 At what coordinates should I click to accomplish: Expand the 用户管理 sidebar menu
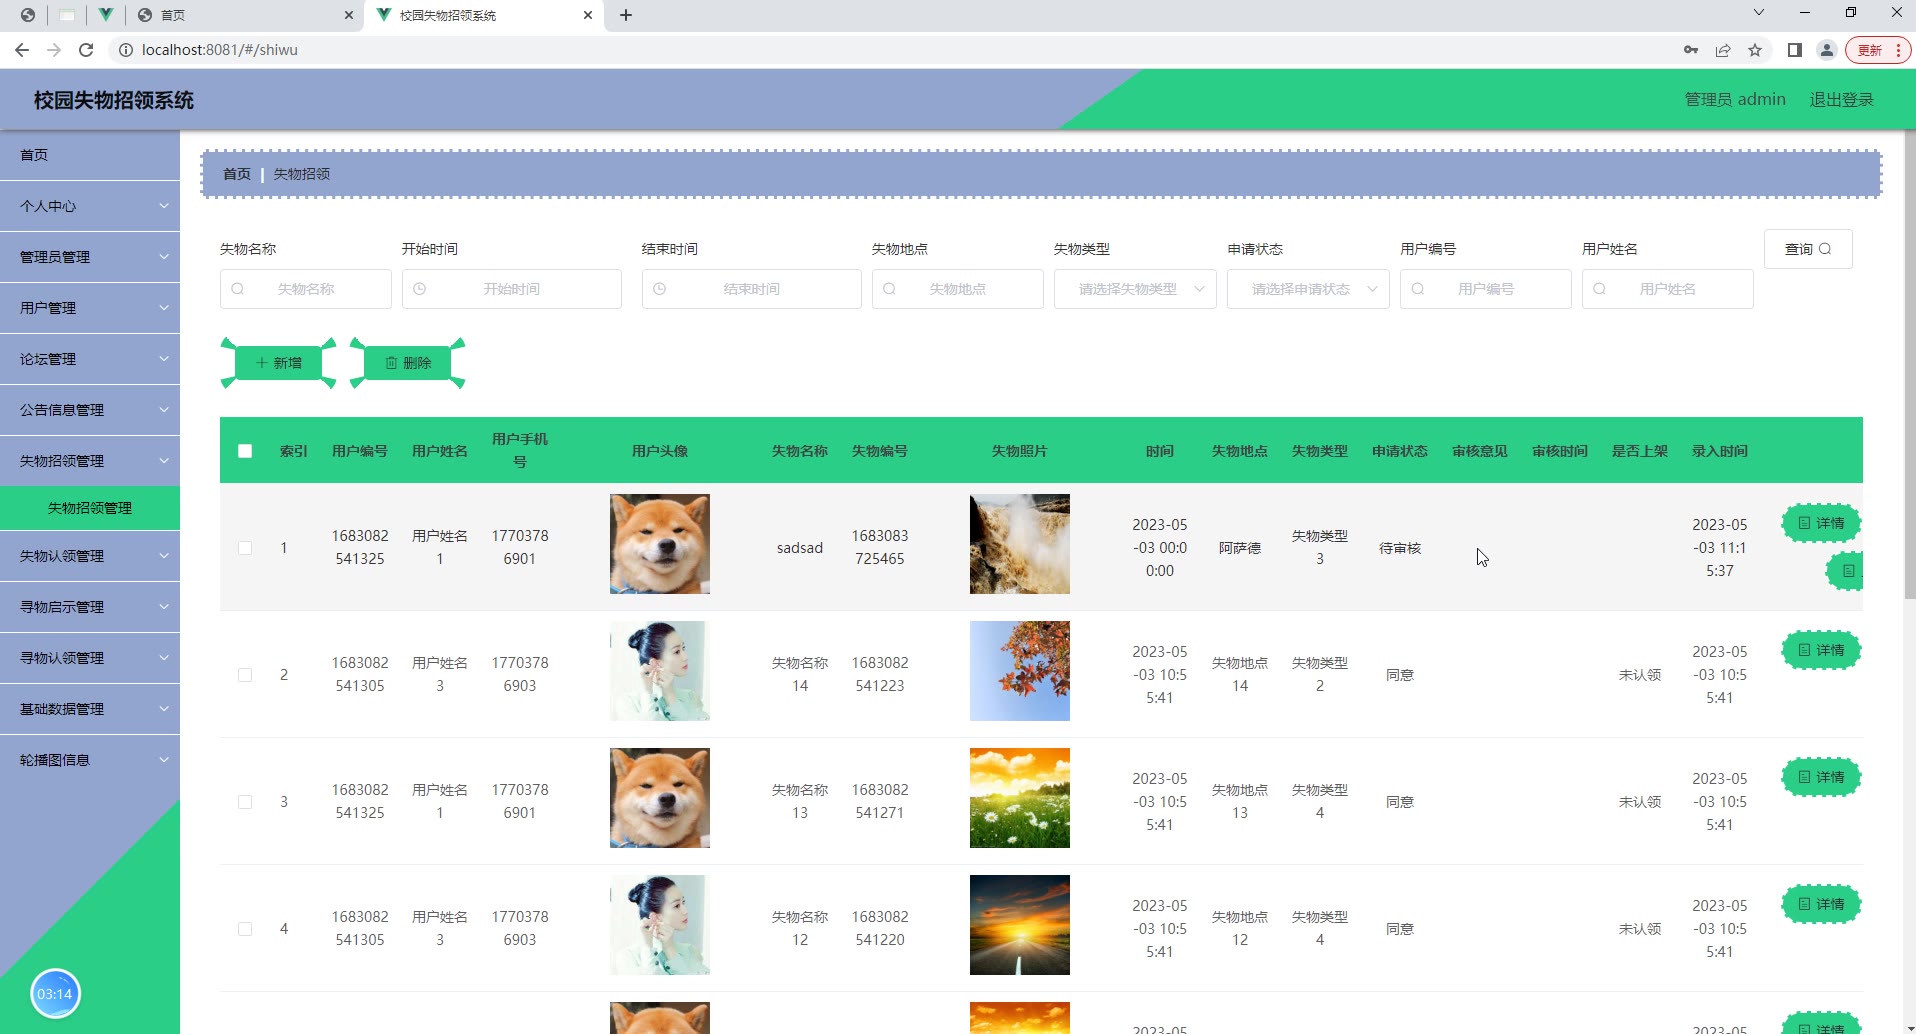tap(90, 308)
